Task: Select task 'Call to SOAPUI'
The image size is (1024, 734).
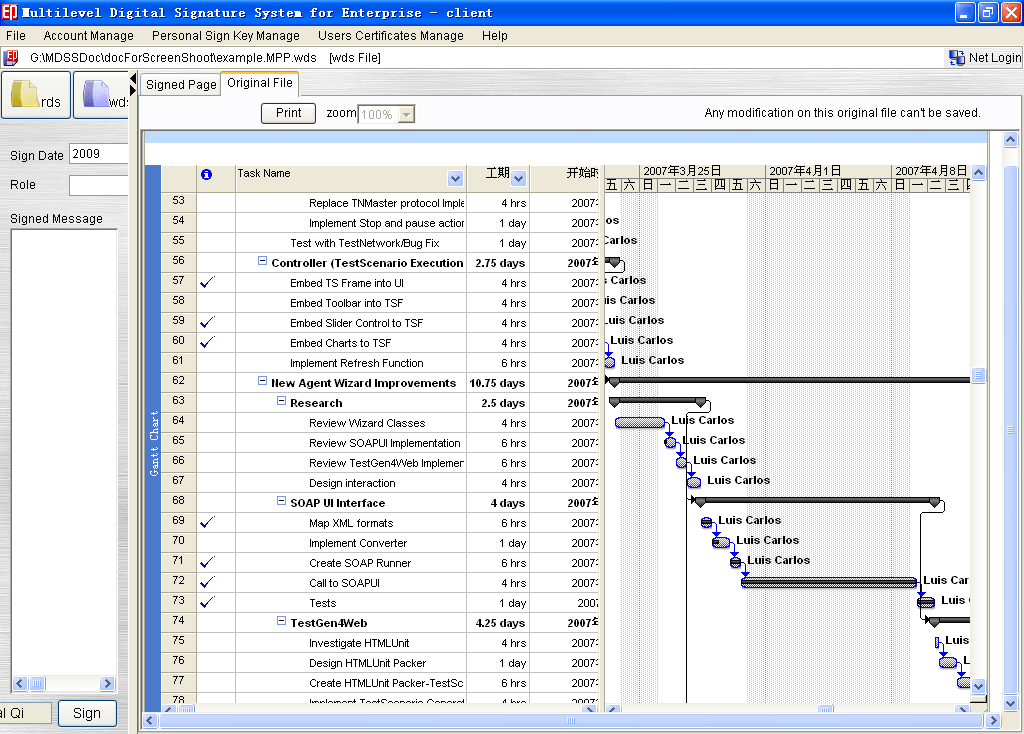Action: pyautogui.click(x=344, y=583)
